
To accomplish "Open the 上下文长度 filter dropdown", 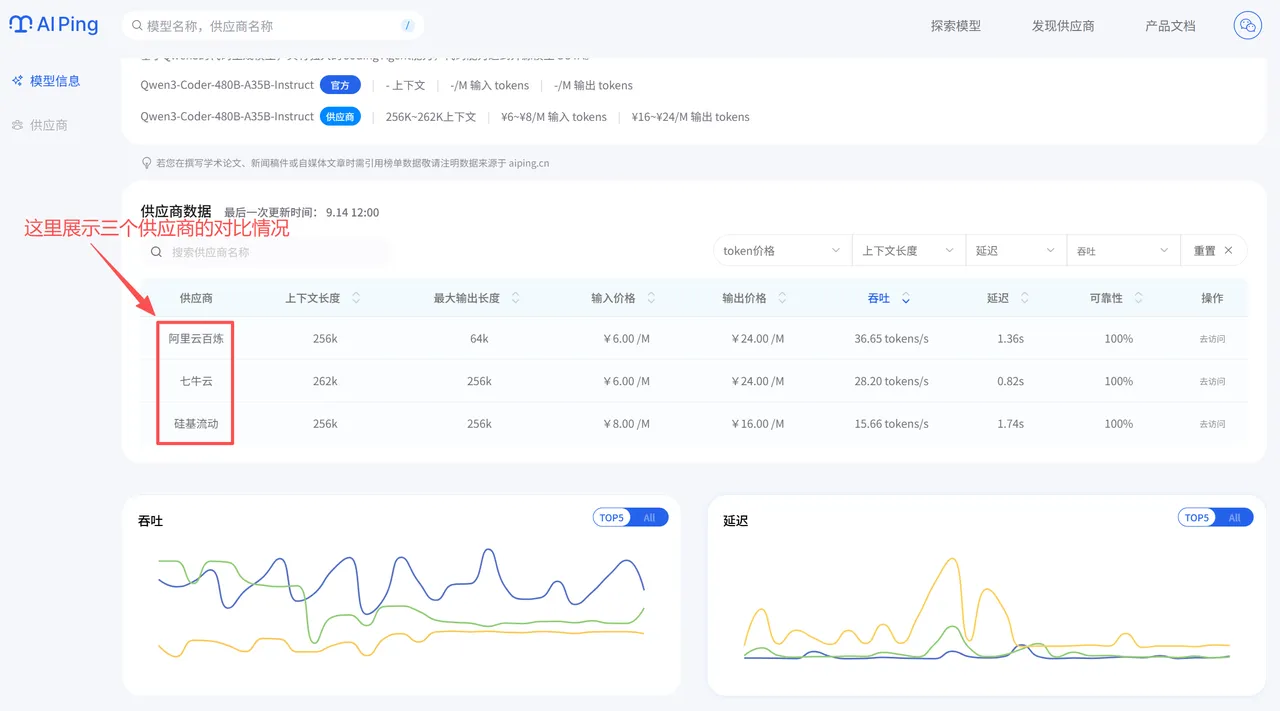I will pyautogui.click(x=908, y=251).
